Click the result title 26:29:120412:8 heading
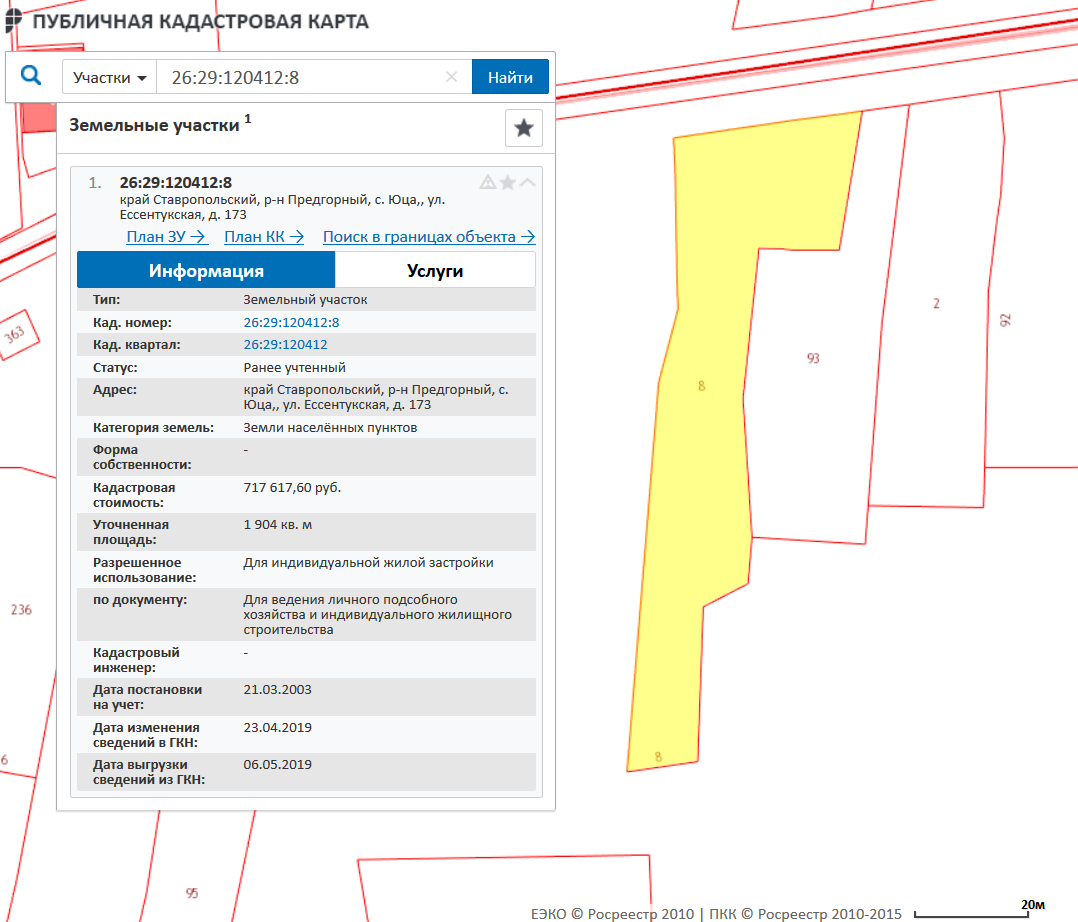Viewport: 1078px width, 922px height. [x=176, y=182]
